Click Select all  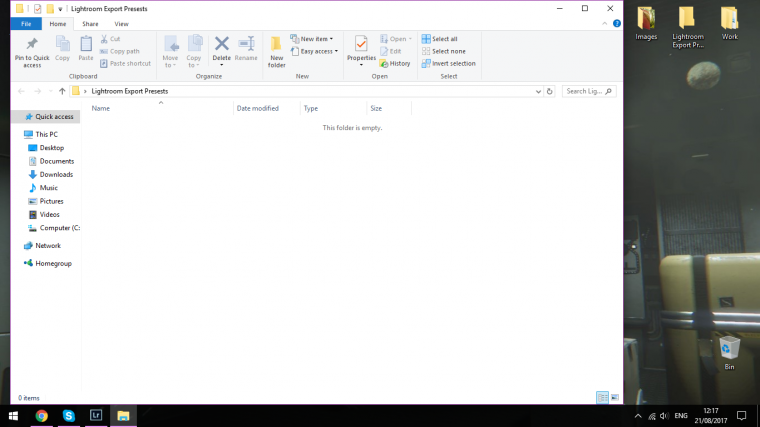pyautogui.click(x=439, y=39)
